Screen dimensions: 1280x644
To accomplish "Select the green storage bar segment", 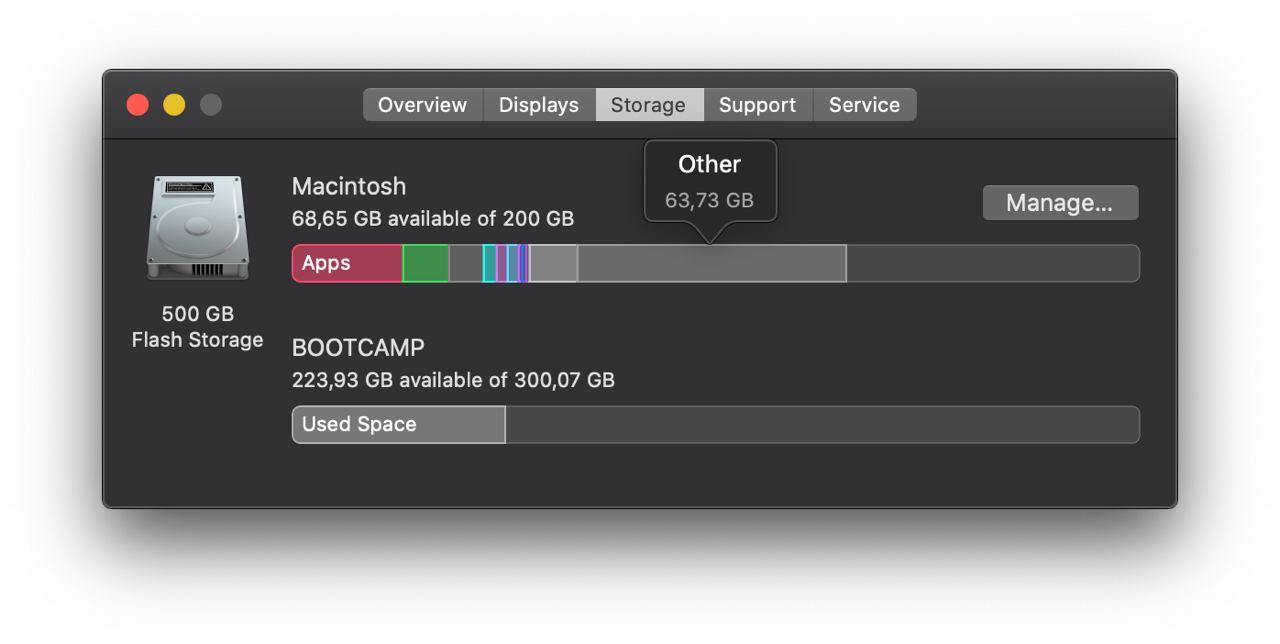I will point(426,263).
